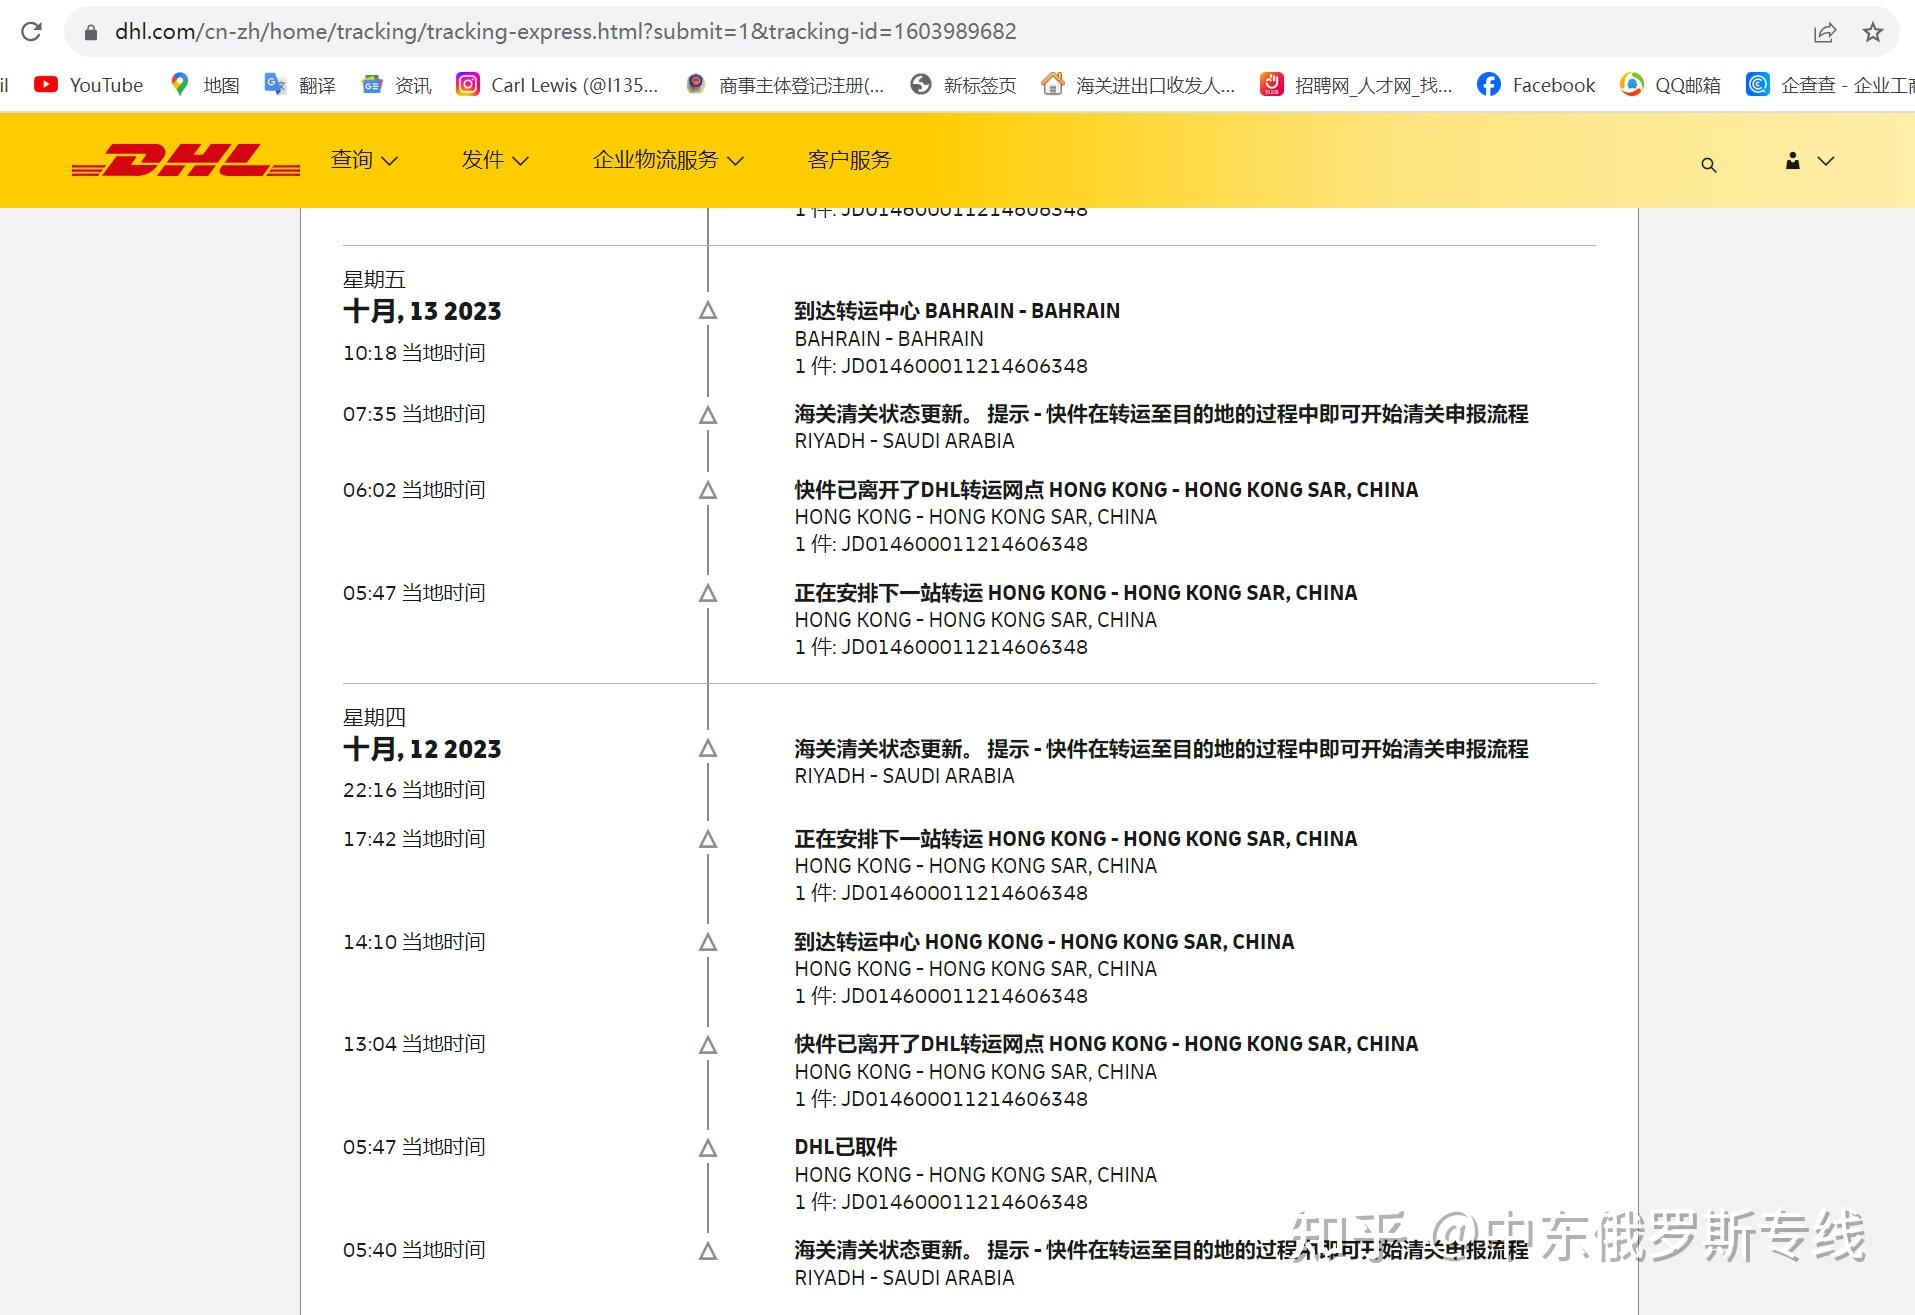This screenshot has width=1915, height=1315.
Task: Open the 商事主体登记注册 bookmark
Action: click(785, 85)
